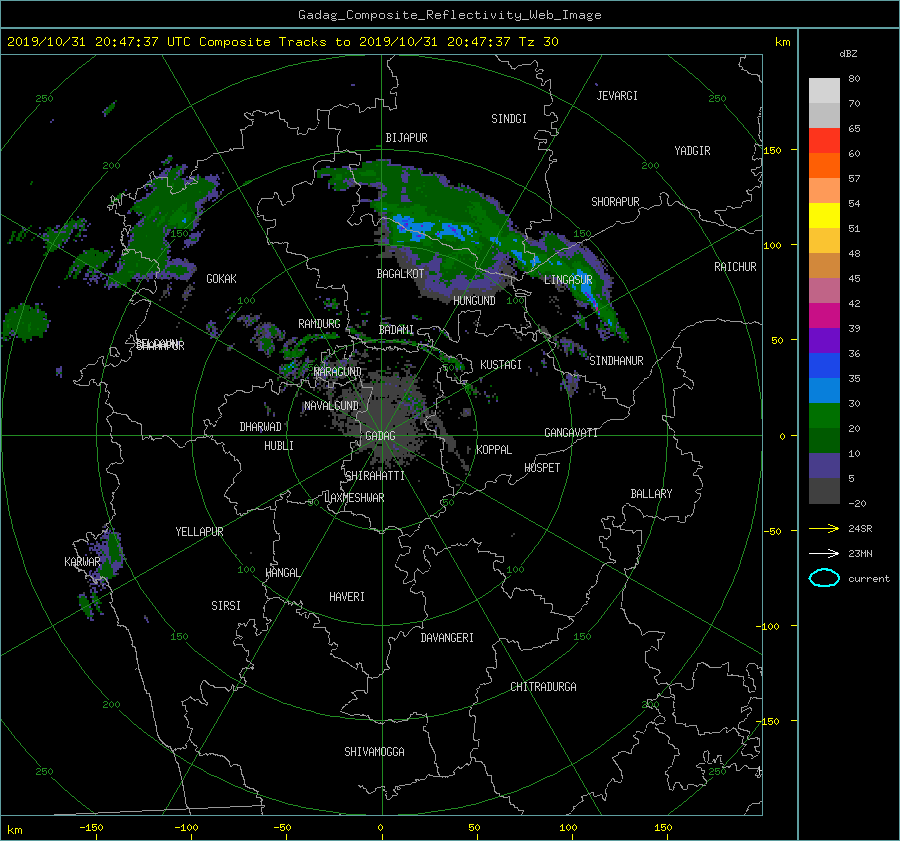This screenshot has height=841, width=900.
Task: Click the KUSTAGI city label
Action: click(501, 365)
